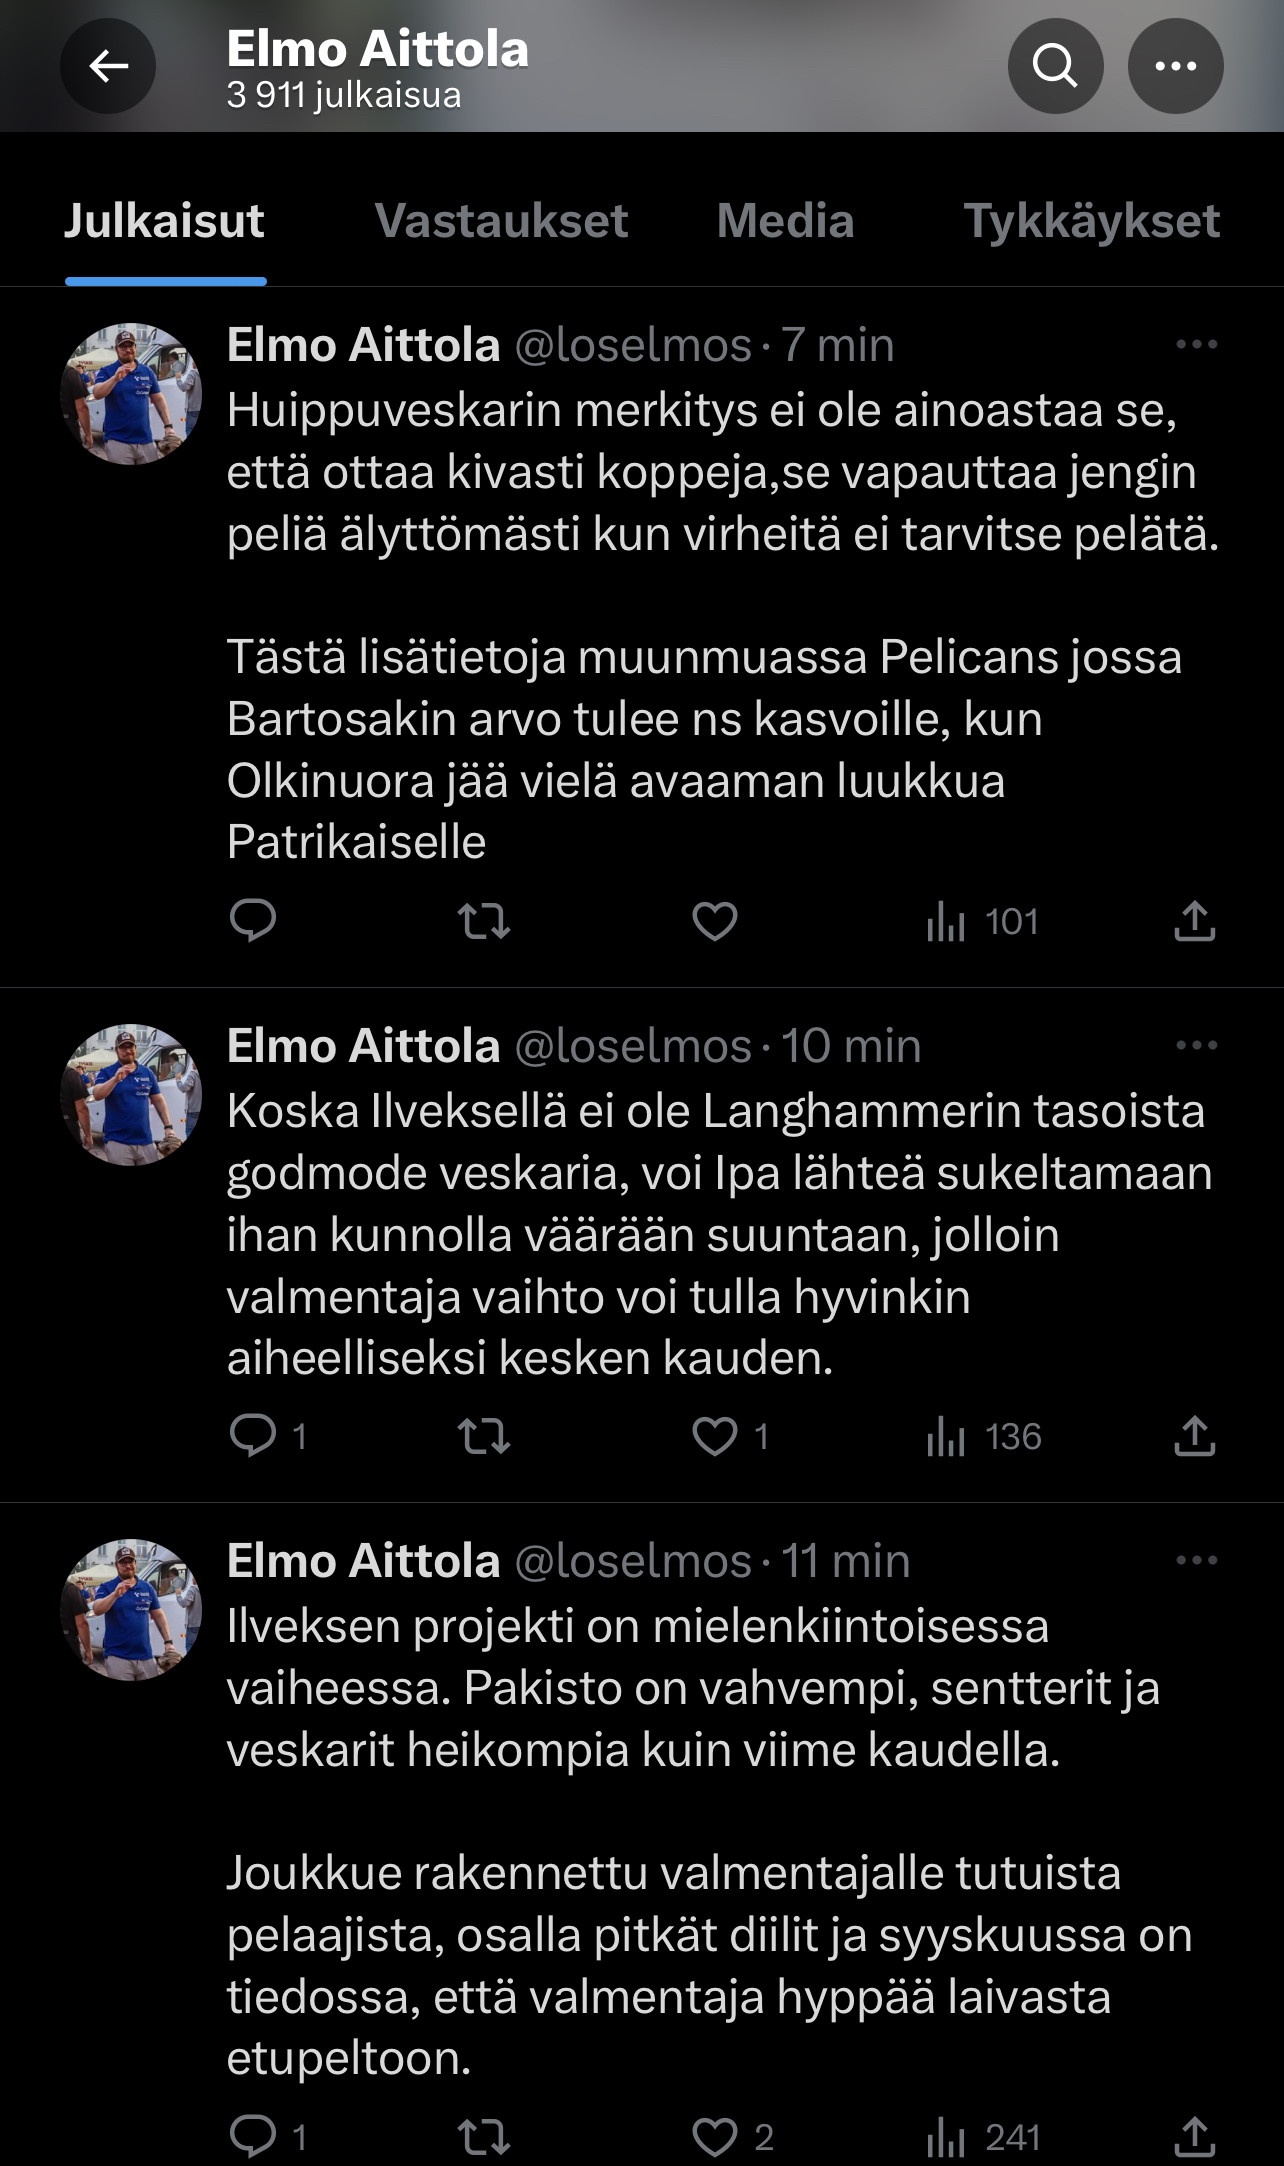Viewport: 1284px width, 2166px height.
Task: Select the Julkaisut tab
Action: [165, 221]
